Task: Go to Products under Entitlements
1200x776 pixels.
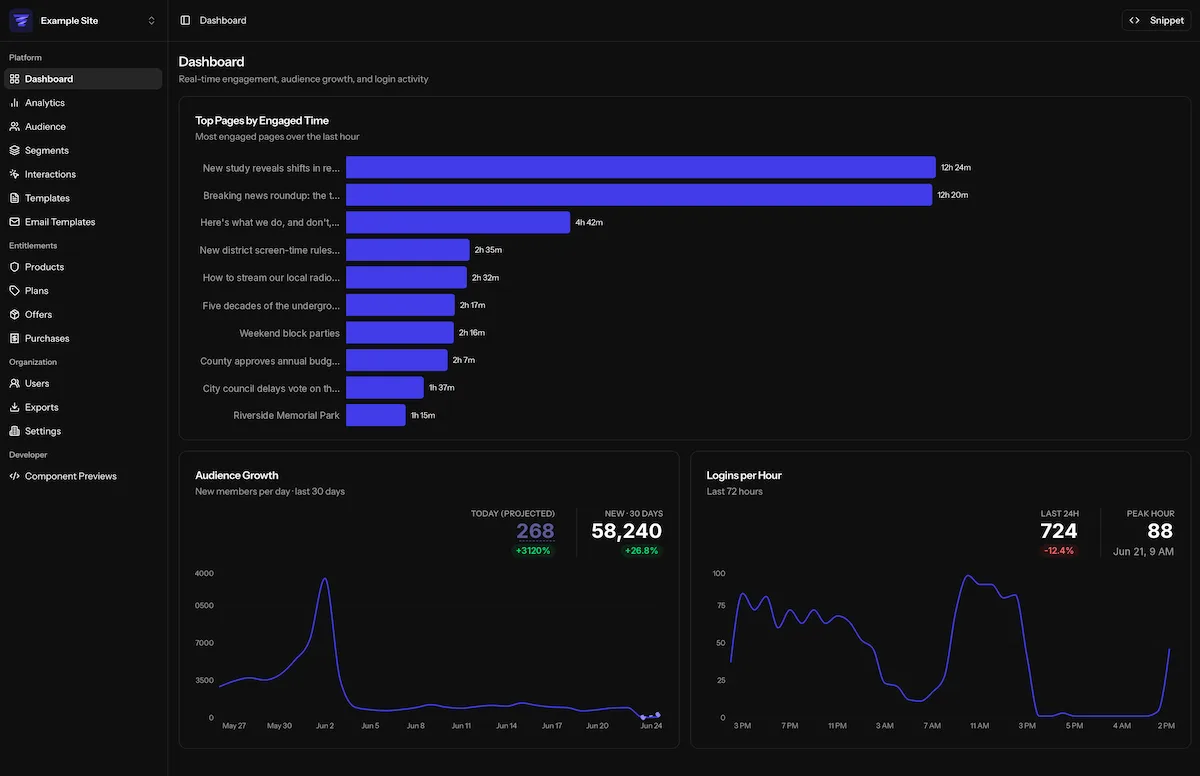Action: 83,267
